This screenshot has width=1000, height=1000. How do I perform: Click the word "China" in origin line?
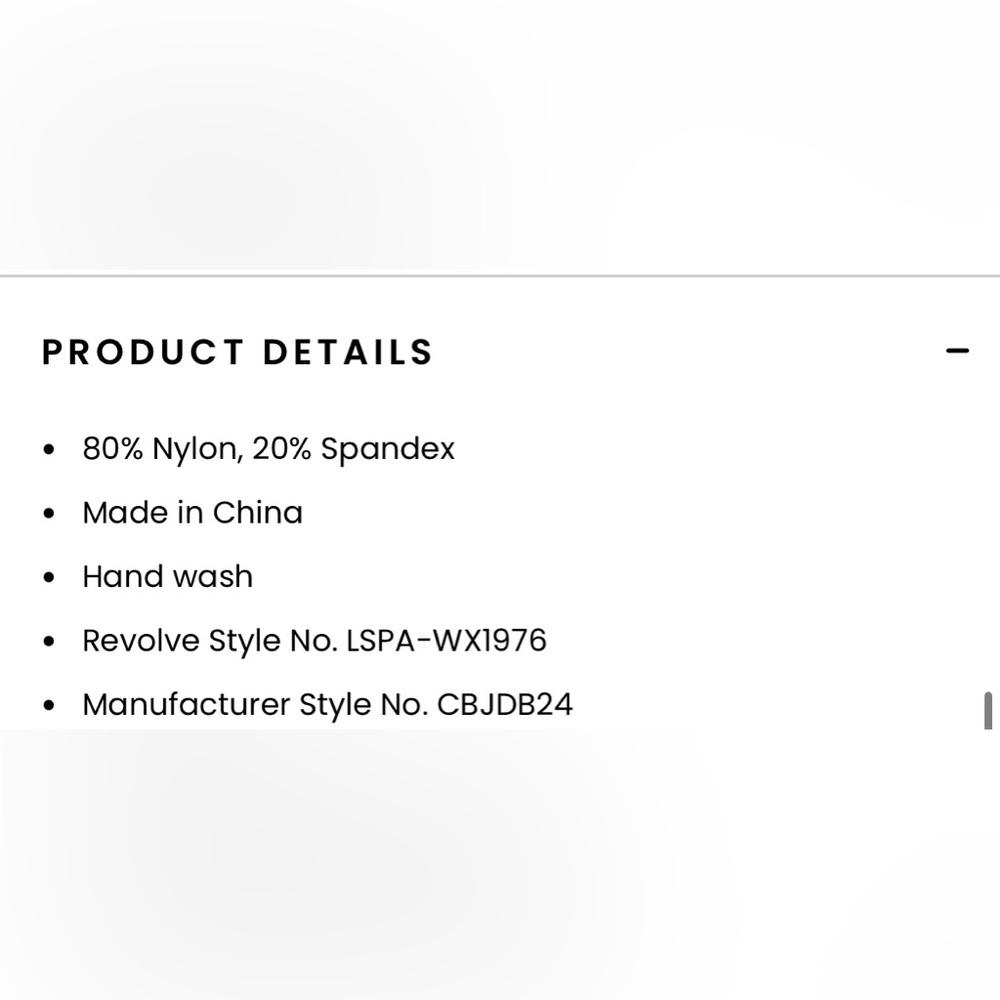coord(257,513)
